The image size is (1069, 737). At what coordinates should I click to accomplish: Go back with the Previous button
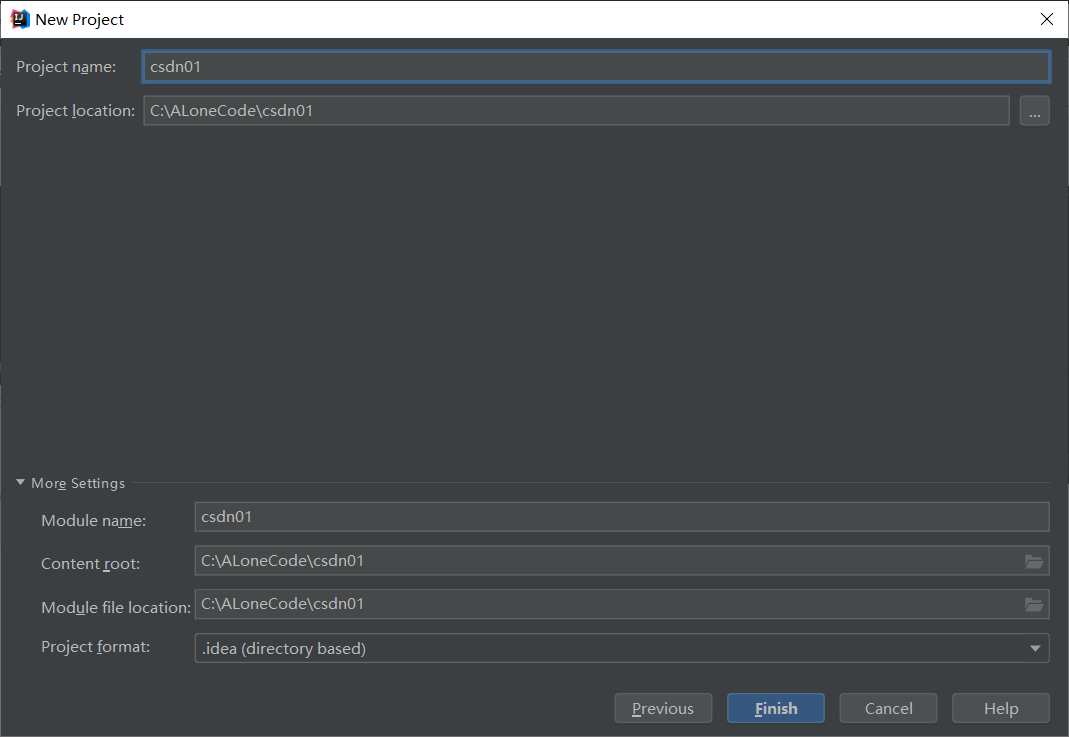tap(663, 708)
